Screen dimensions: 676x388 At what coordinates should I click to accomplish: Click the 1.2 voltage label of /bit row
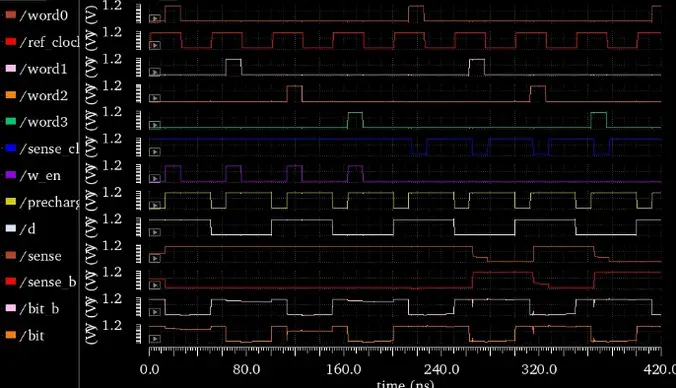(112, 325)
